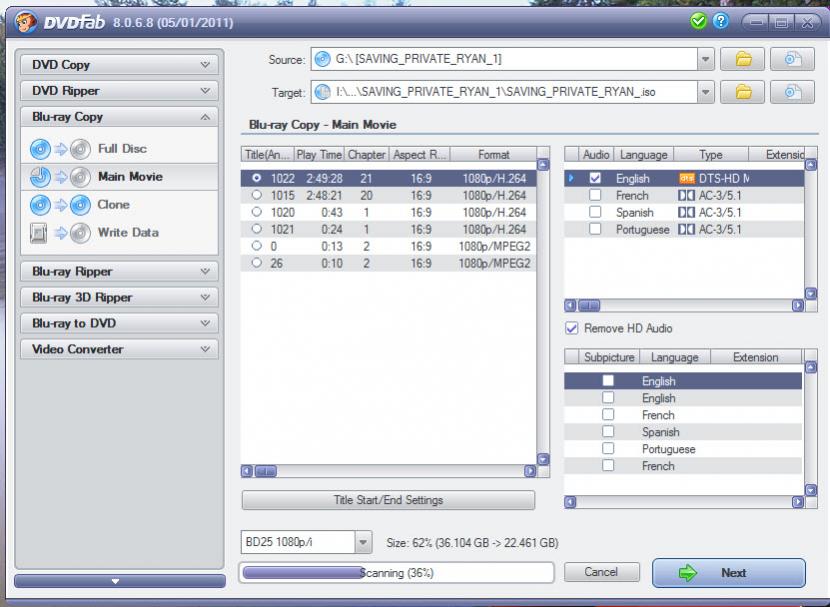Select title 1015 radio button
This screenshot has height=607, width=830.
(257, 196)
